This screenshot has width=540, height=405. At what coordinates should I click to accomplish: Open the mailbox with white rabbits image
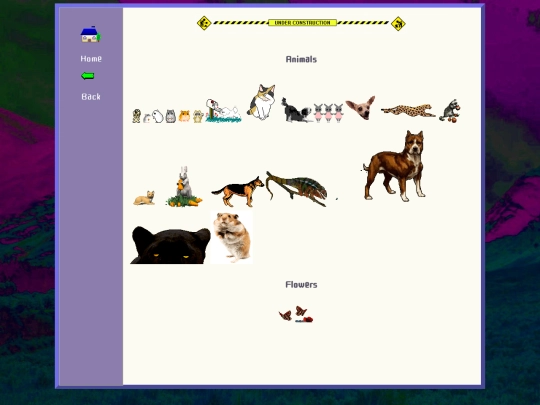(x=223, y=111)
